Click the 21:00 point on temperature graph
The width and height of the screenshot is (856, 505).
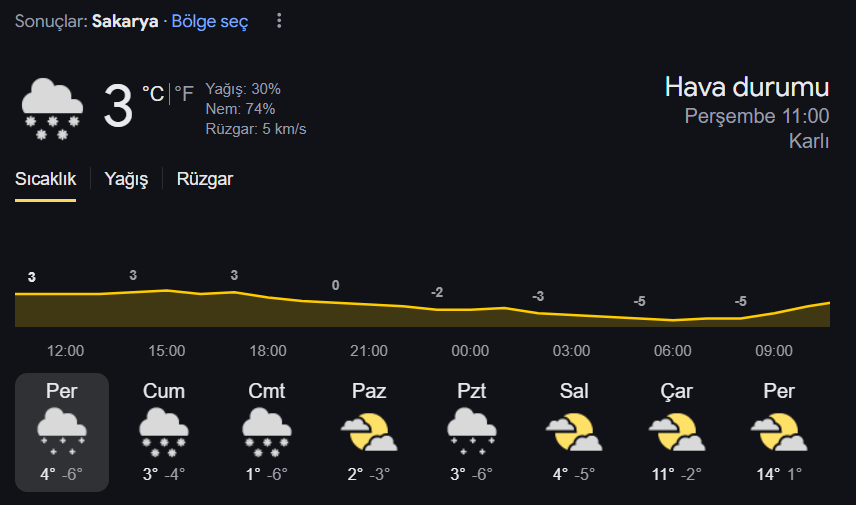click(x=369, y=304)
